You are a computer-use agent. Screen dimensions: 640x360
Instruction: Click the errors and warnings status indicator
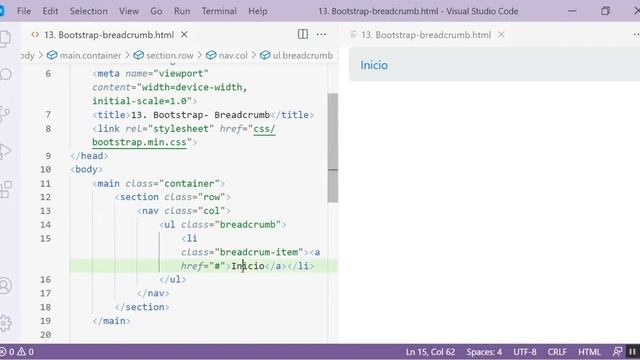17,352
